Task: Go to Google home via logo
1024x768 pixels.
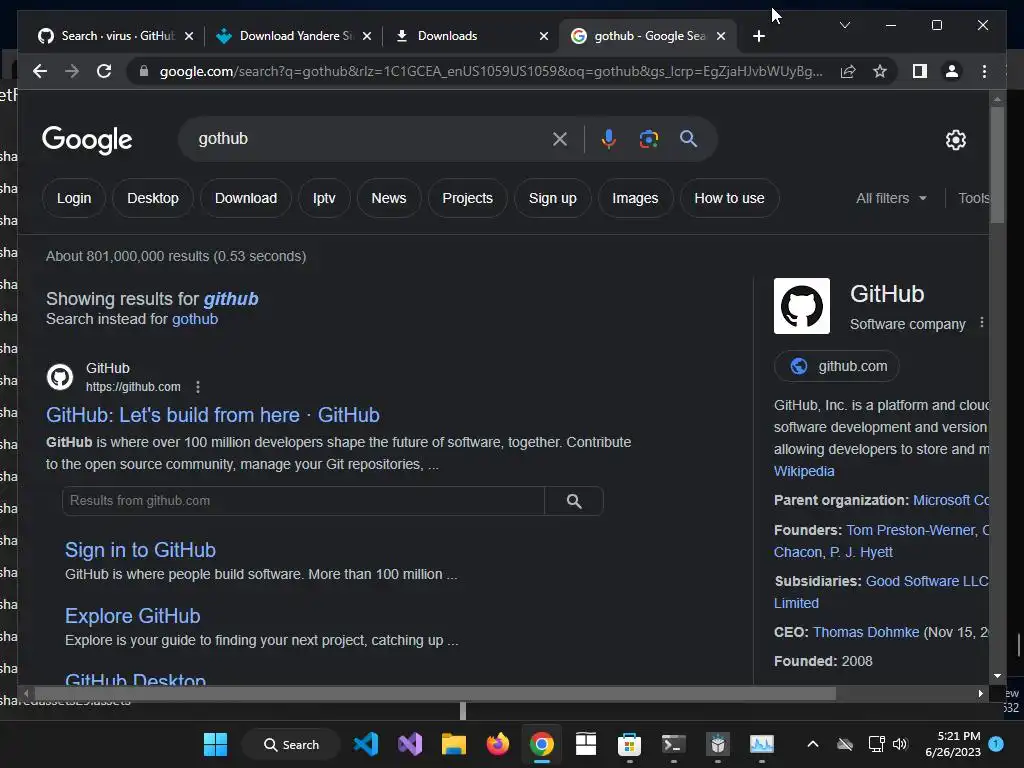Action: point(87,140)
